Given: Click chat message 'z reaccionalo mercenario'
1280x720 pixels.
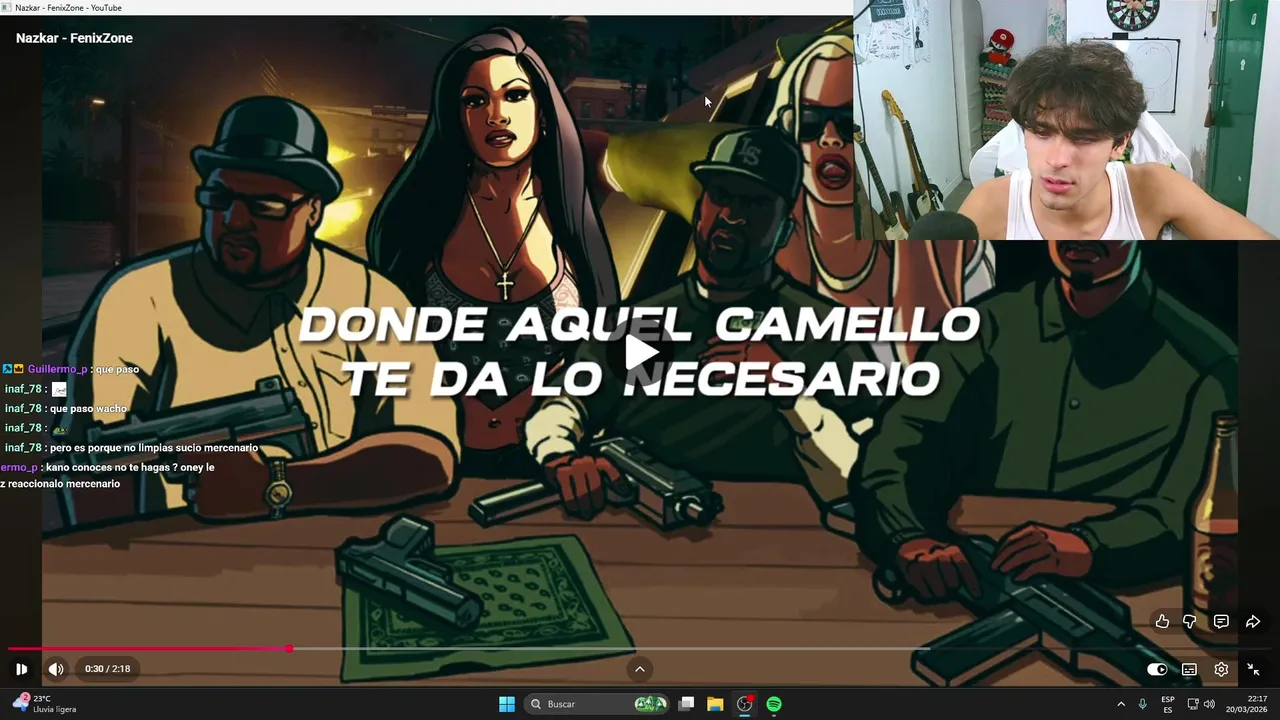Looking at the screenshot, I should (x=60, y=484).
